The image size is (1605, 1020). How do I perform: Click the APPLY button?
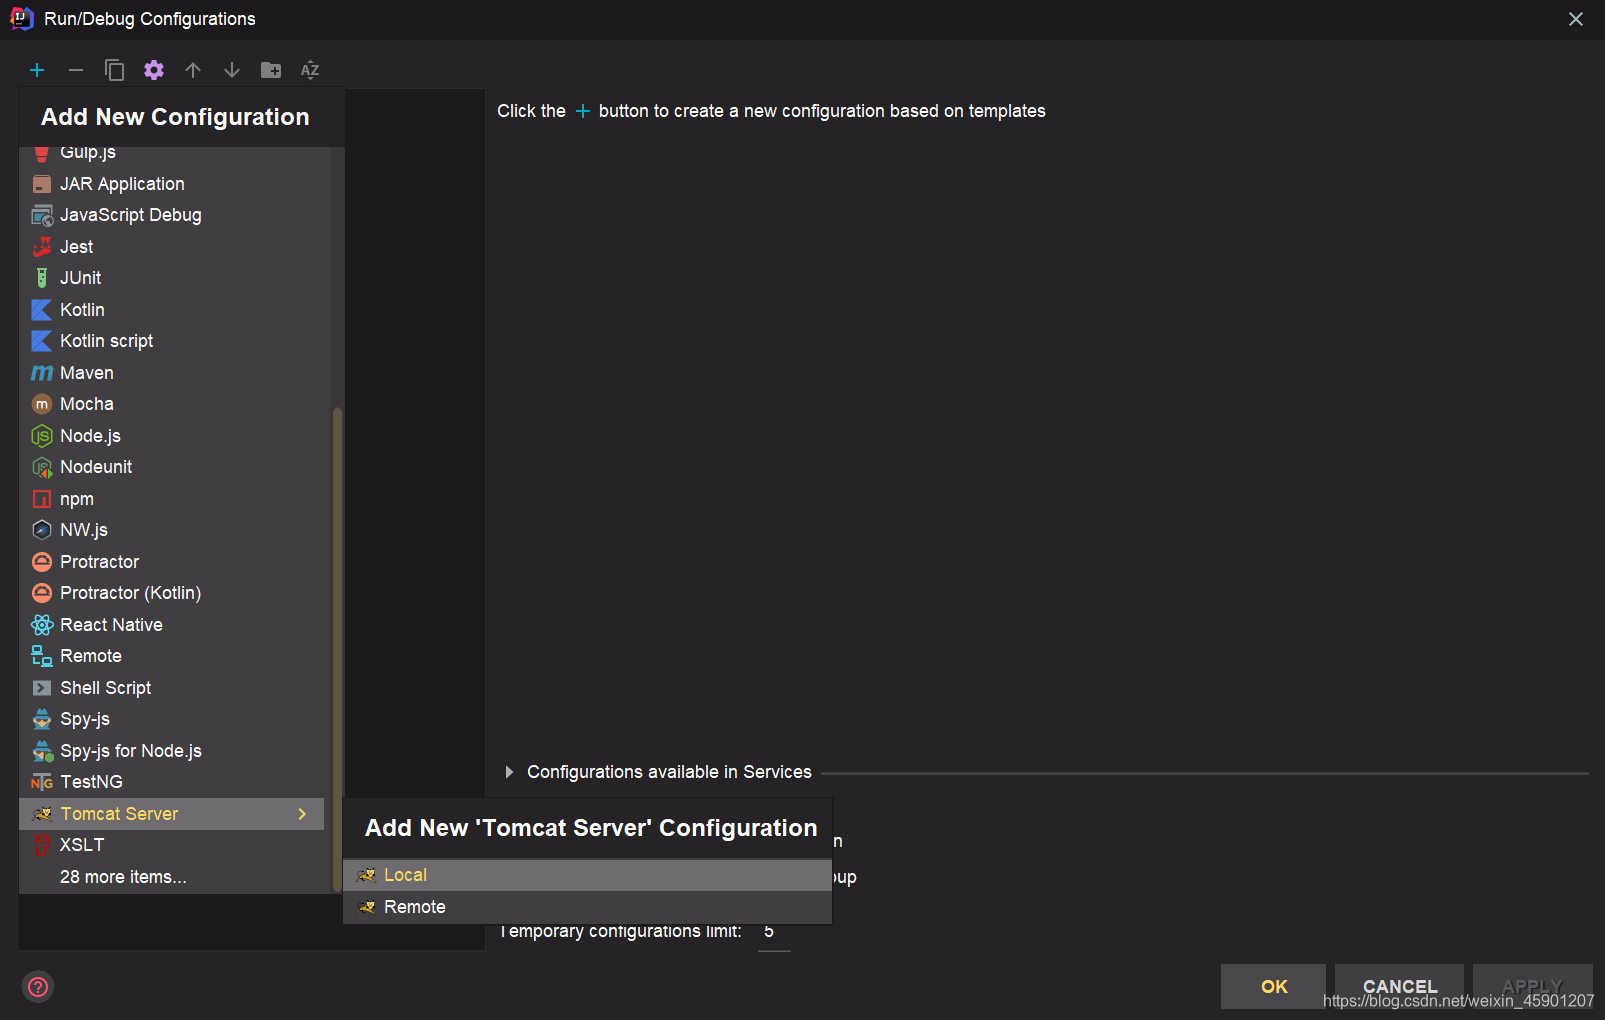tap(1532, 987)
